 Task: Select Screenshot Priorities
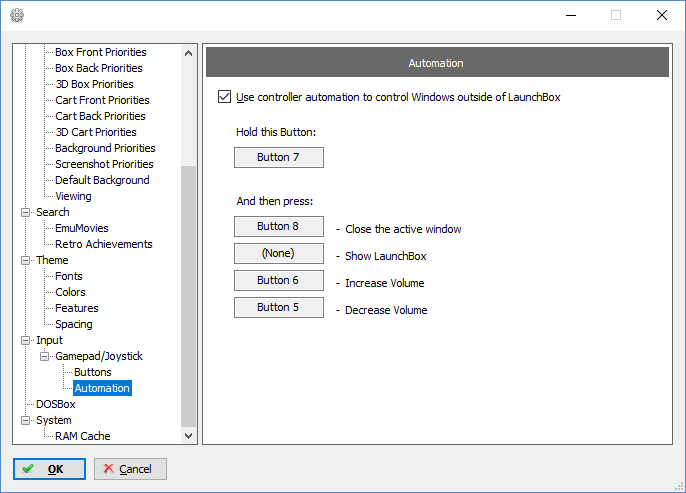[x=104, y=164]
